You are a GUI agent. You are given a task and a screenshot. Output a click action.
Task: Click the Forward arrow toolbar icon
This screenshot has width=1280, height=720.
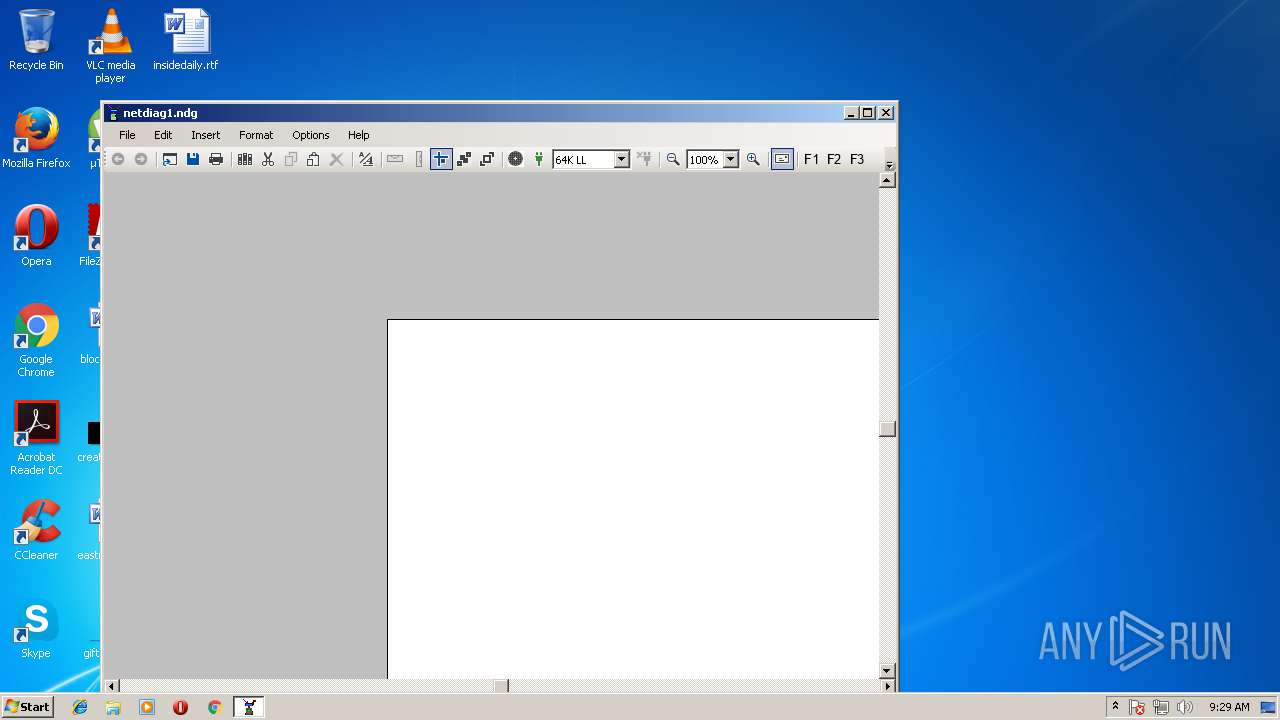[x=141, y=159]
